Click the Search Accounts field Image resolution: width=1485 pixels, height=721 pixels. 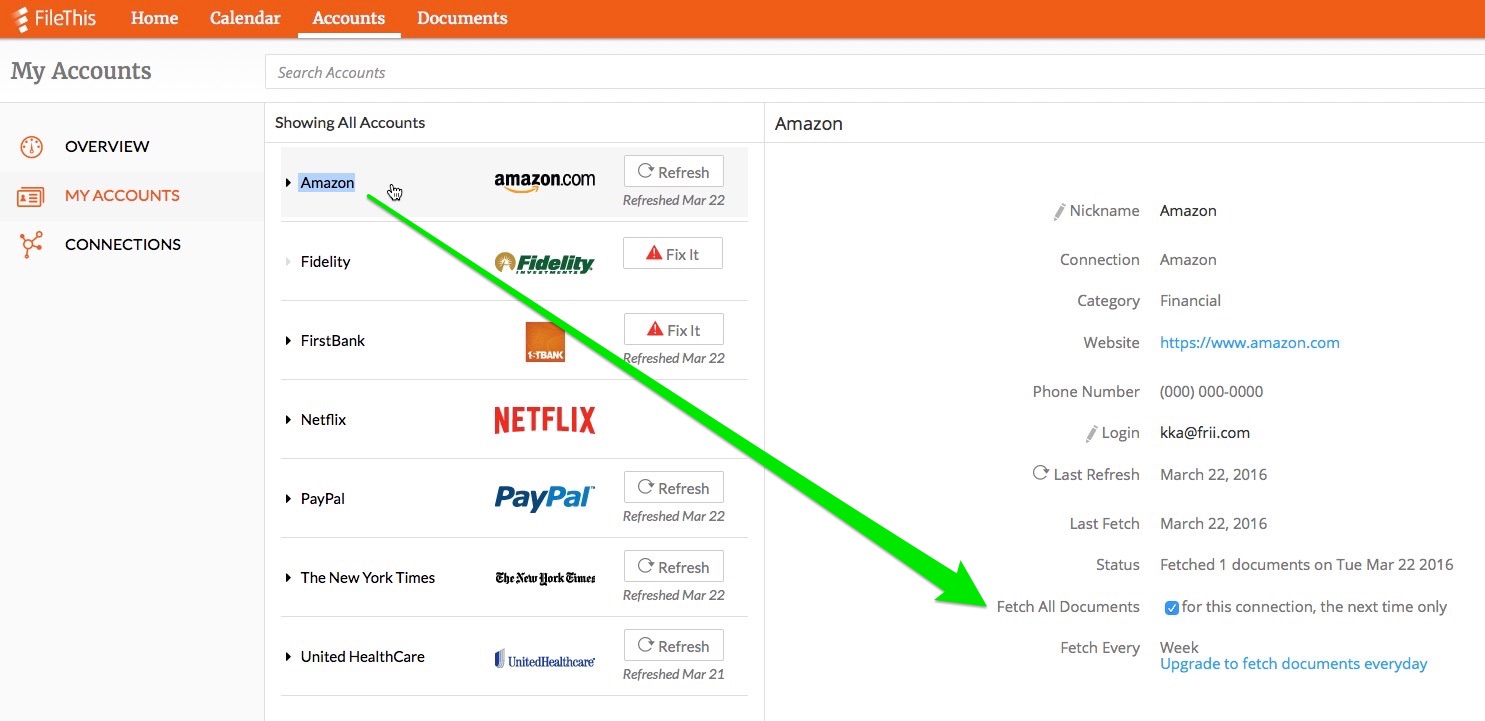coord(875,72)
